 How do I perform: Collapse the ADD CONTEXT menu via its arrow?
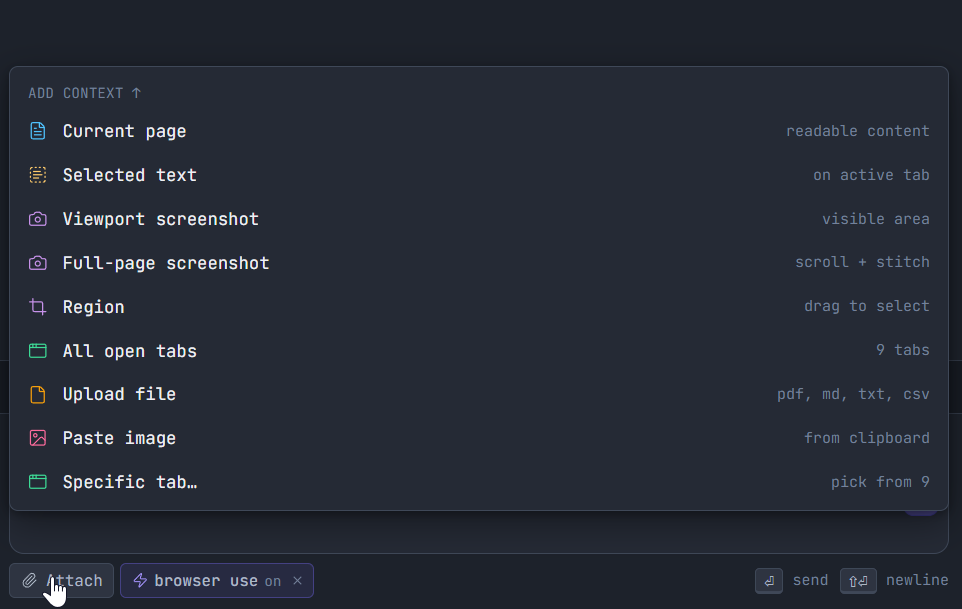(137, 92)
